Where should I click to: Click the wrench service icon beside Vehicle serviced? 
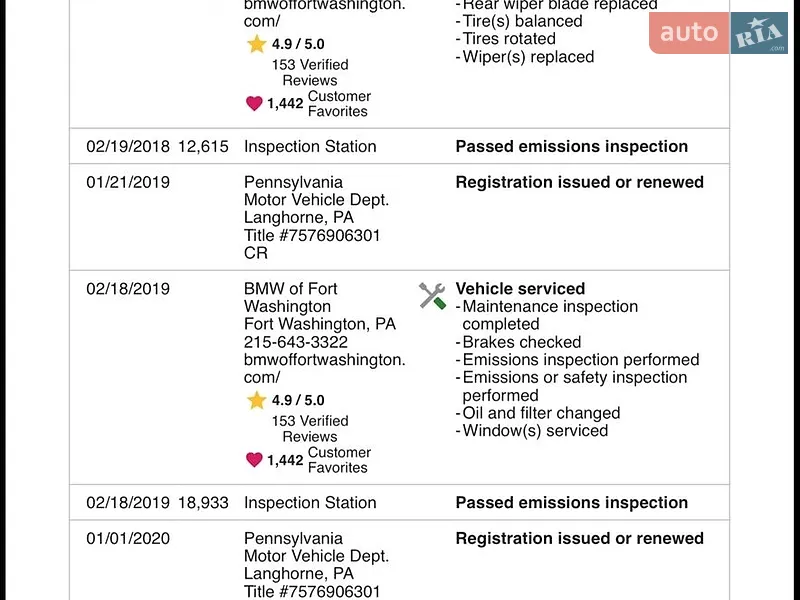click(x=432, y=296)
